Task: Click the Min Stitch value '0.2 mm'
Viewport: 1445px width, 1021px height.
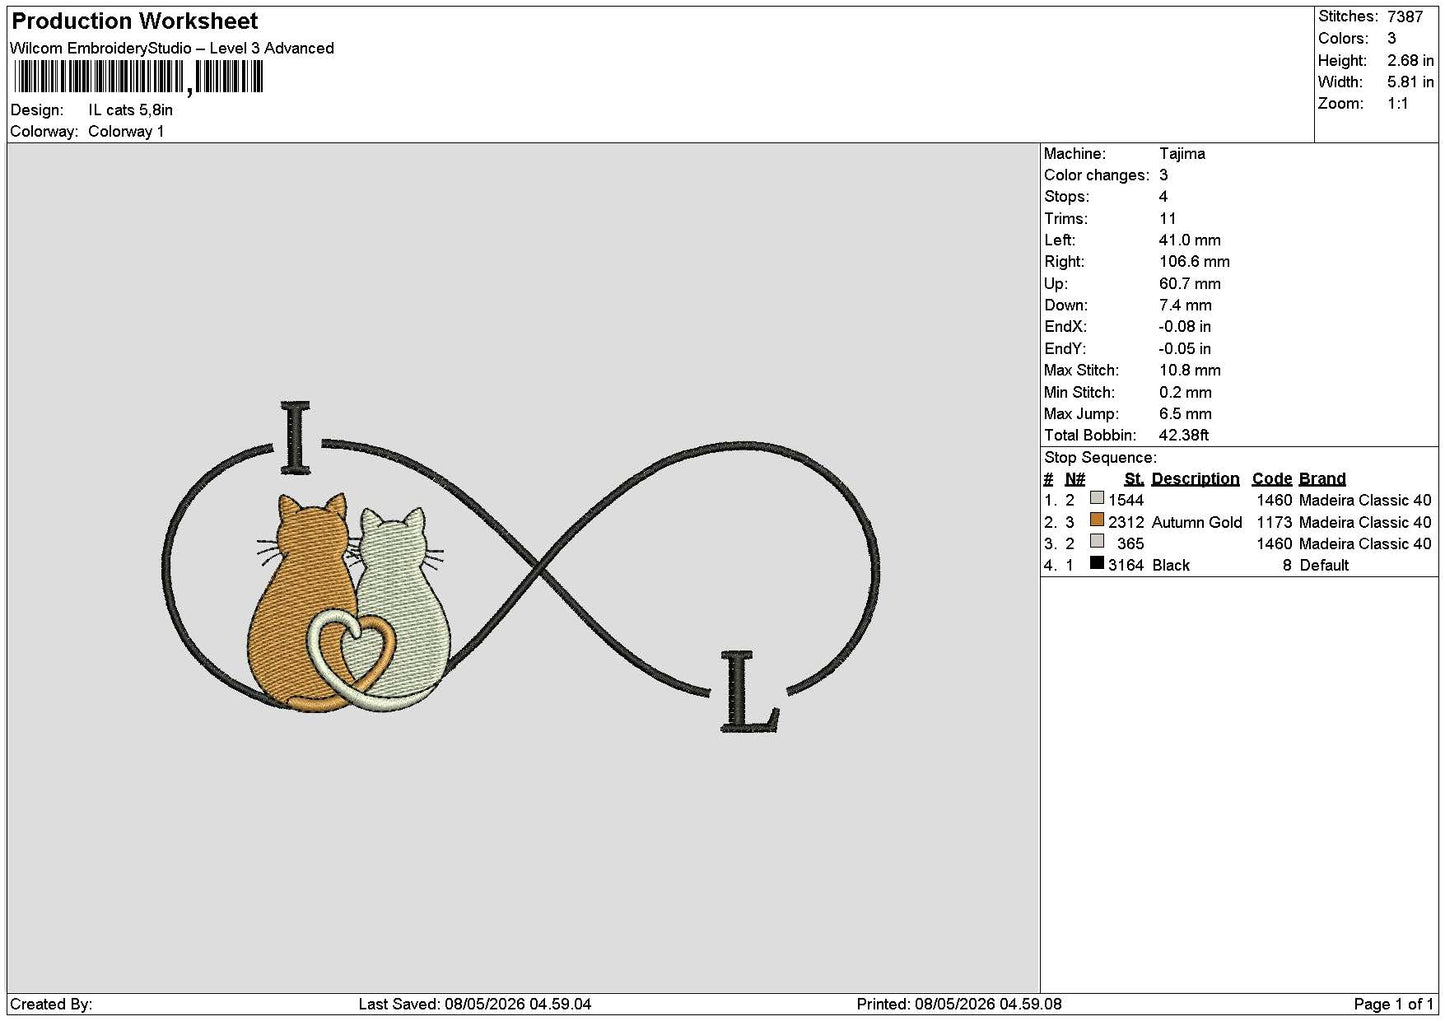Action: [x=1185, y=392]
